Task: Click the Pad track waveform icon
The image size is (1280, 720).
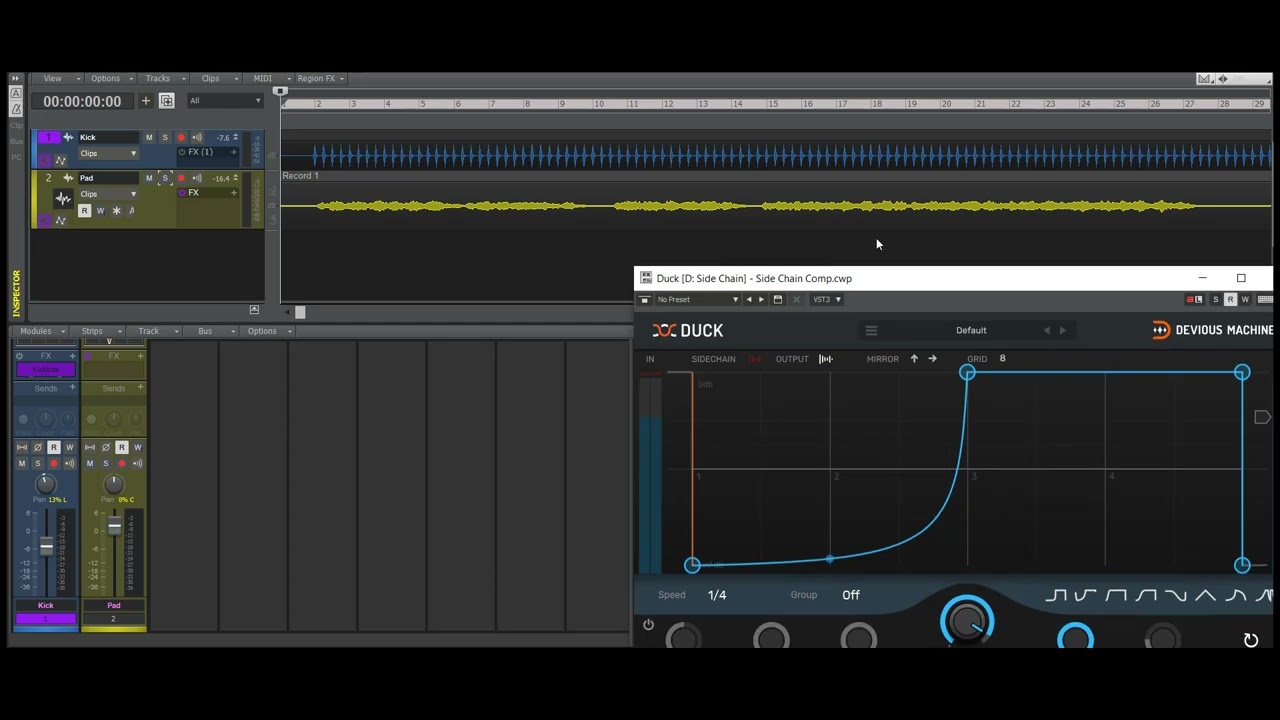Action: [63, 199]
